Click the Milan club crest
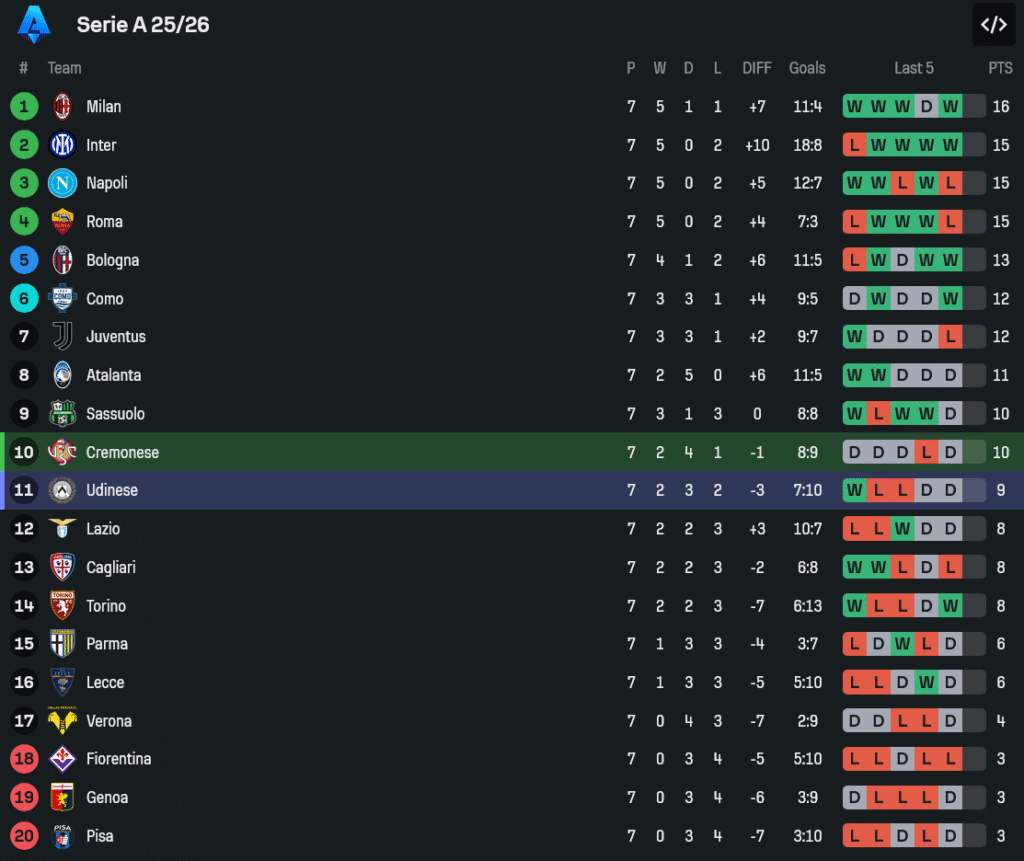Viewport: 1024px width, 861px height. [62, 106]
